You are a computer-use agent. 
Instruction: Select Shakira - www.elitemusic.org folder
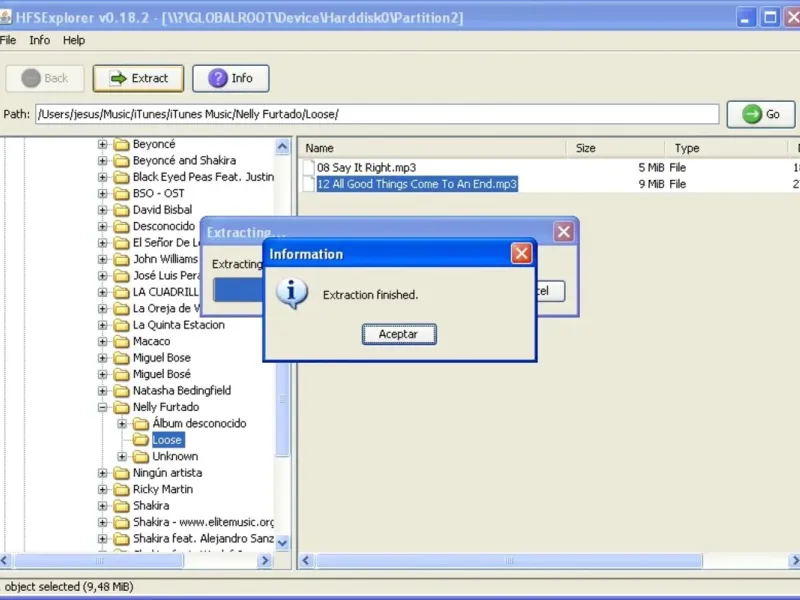click(203, 522)
